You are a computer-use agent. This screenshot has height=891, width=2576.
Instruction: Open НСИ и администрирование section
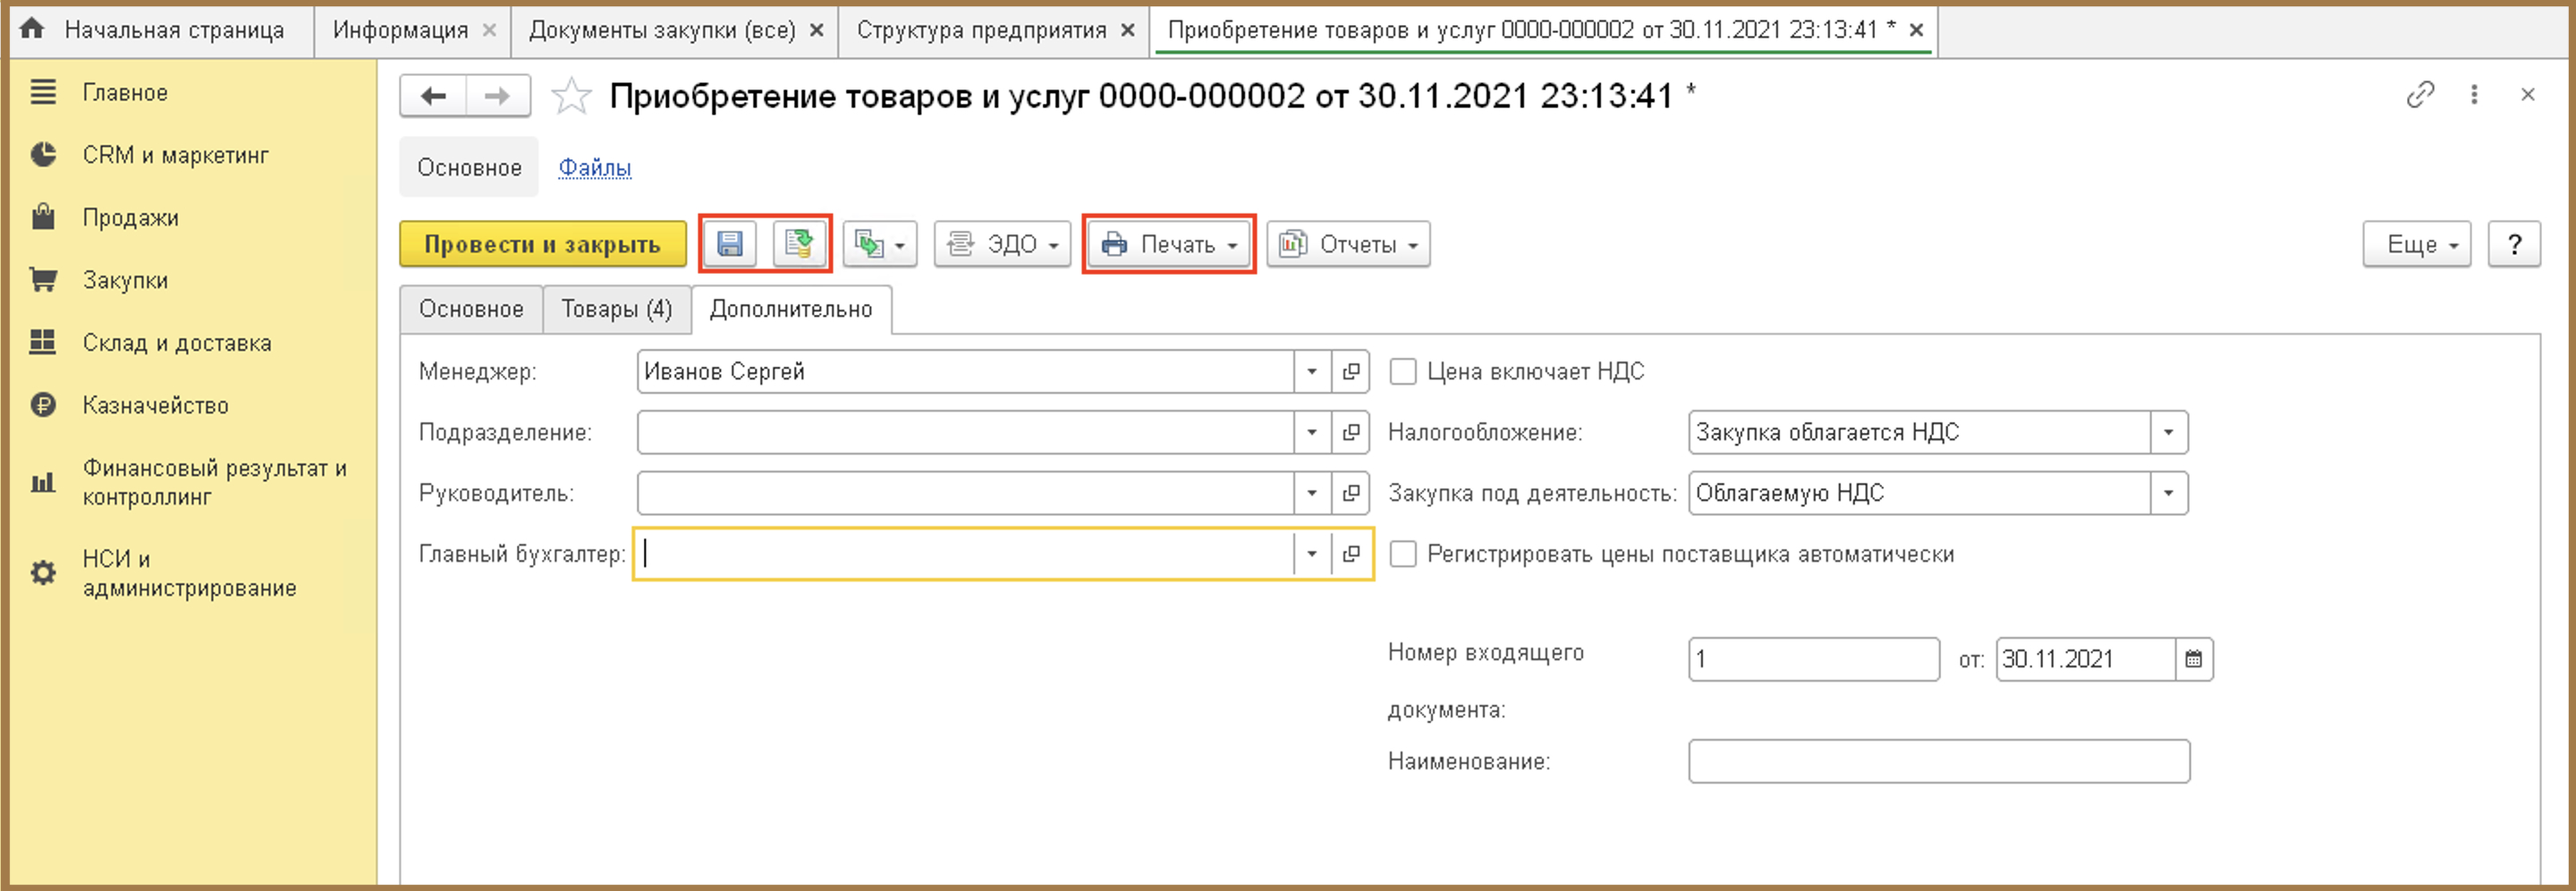pyautogui.click(x=190, y=573)
